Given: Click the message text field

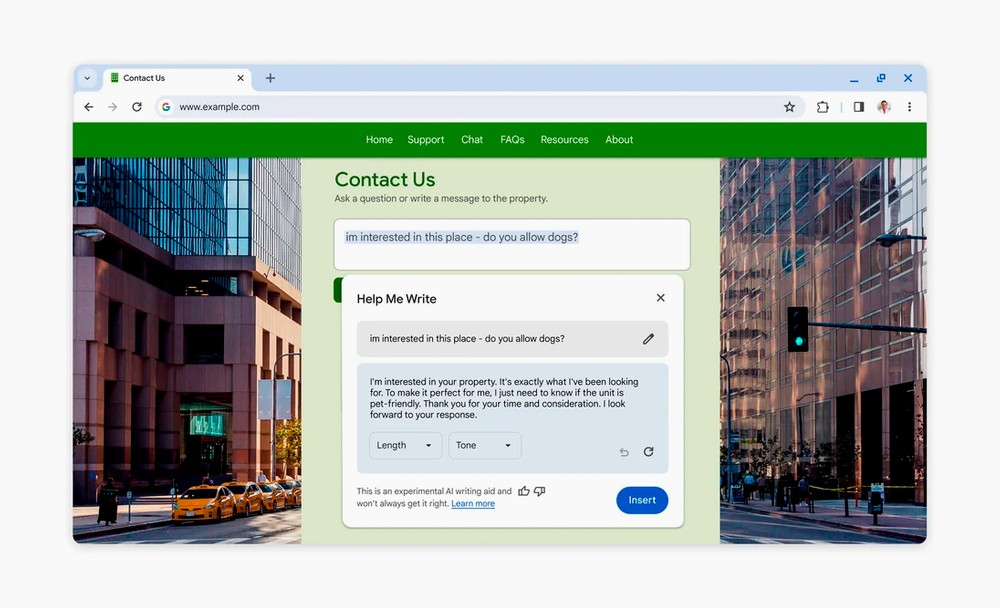Looking at the screenshot, I should pos(512,245).
